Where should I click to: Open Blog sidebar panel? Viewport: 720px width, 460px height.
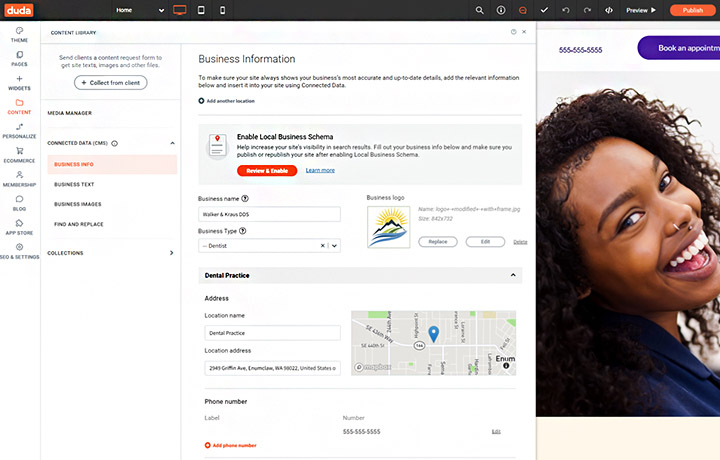(x=19, y=203)
